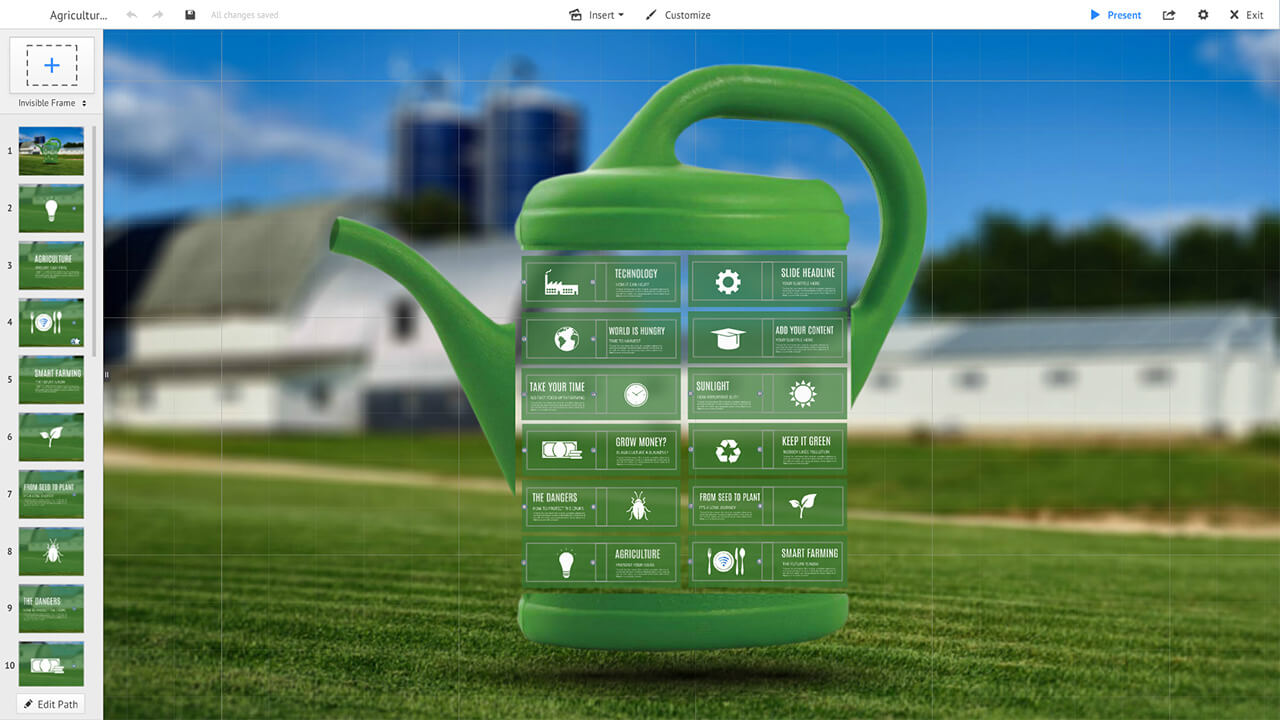The width and height of the screenshot is (1280, 720).
Task: Select the recycle icon on canvas
Action: click(x=727, y=452)
